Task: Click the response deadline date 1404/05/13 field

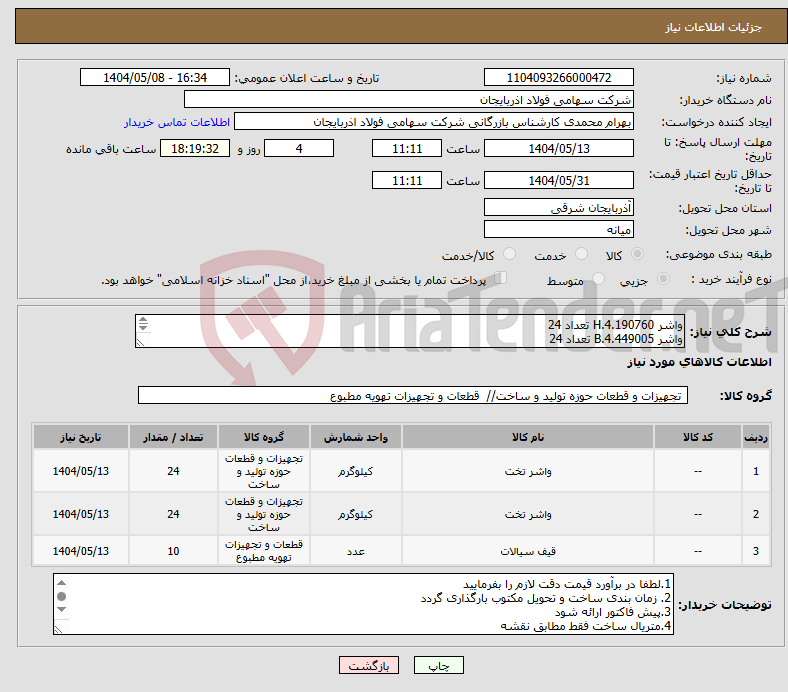Action: pos(558,148)
